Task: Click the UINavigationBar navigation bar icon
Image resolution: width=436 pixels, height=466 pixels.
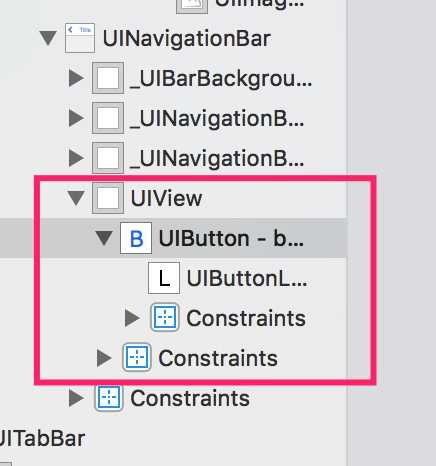Action: click(80, 38)
